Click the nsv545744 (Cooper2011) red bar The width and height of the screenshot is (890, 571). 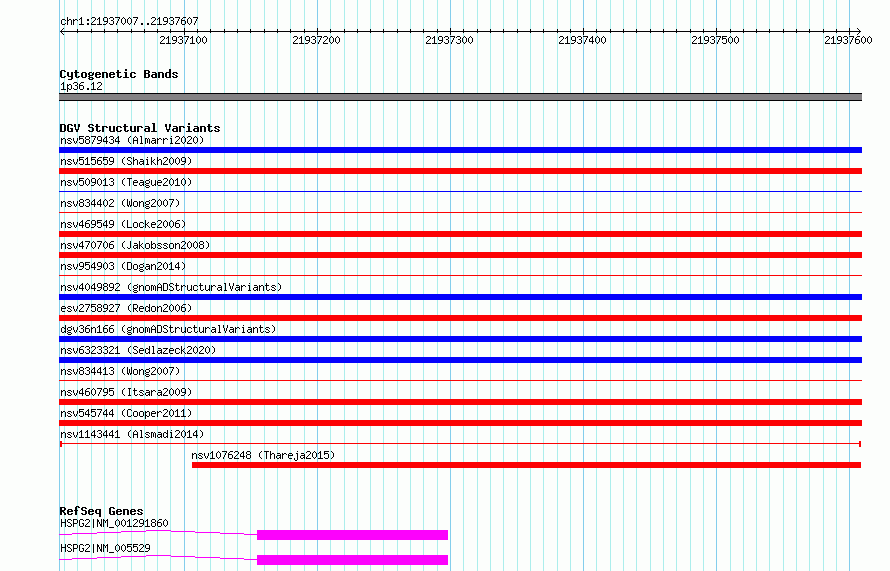(460, 423)
